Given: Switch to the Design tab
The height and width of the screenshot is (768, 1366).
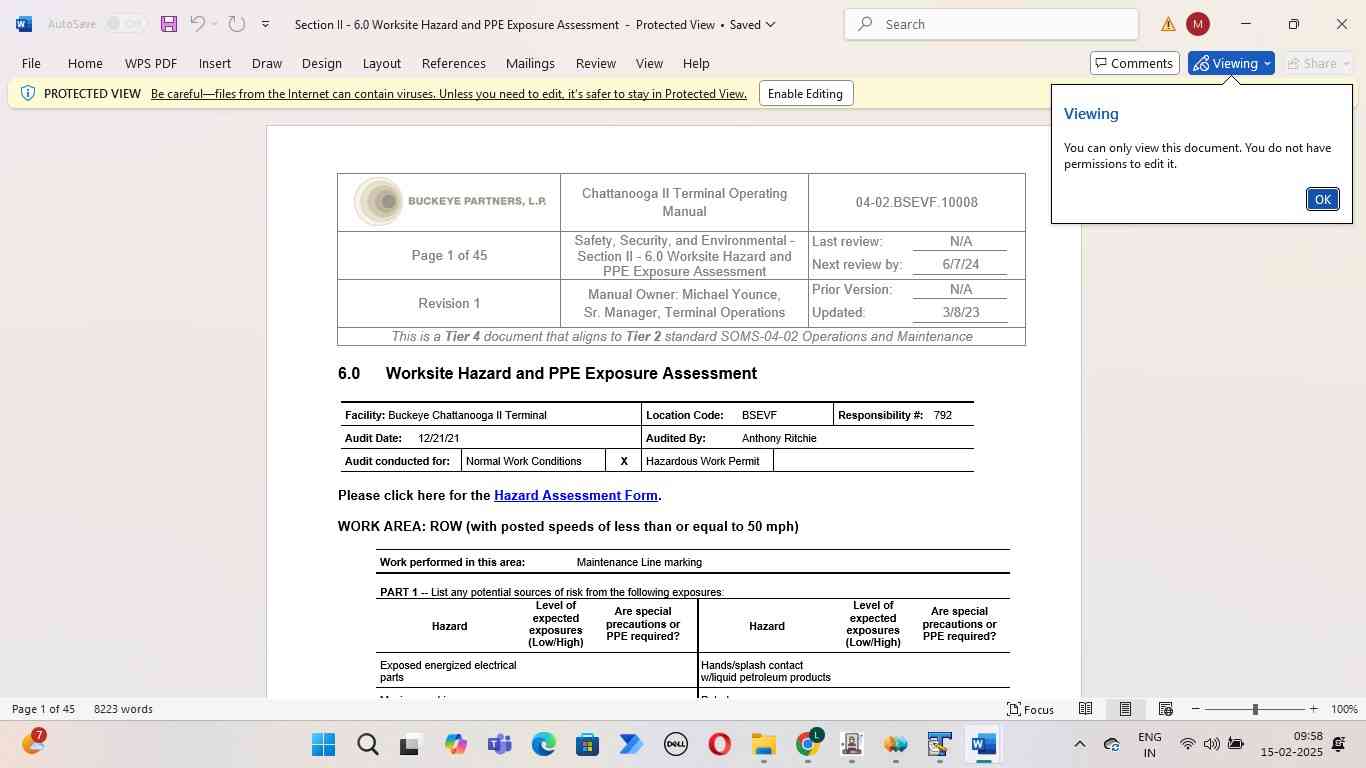Looking at the screenshot, I should tap(322, 63).
